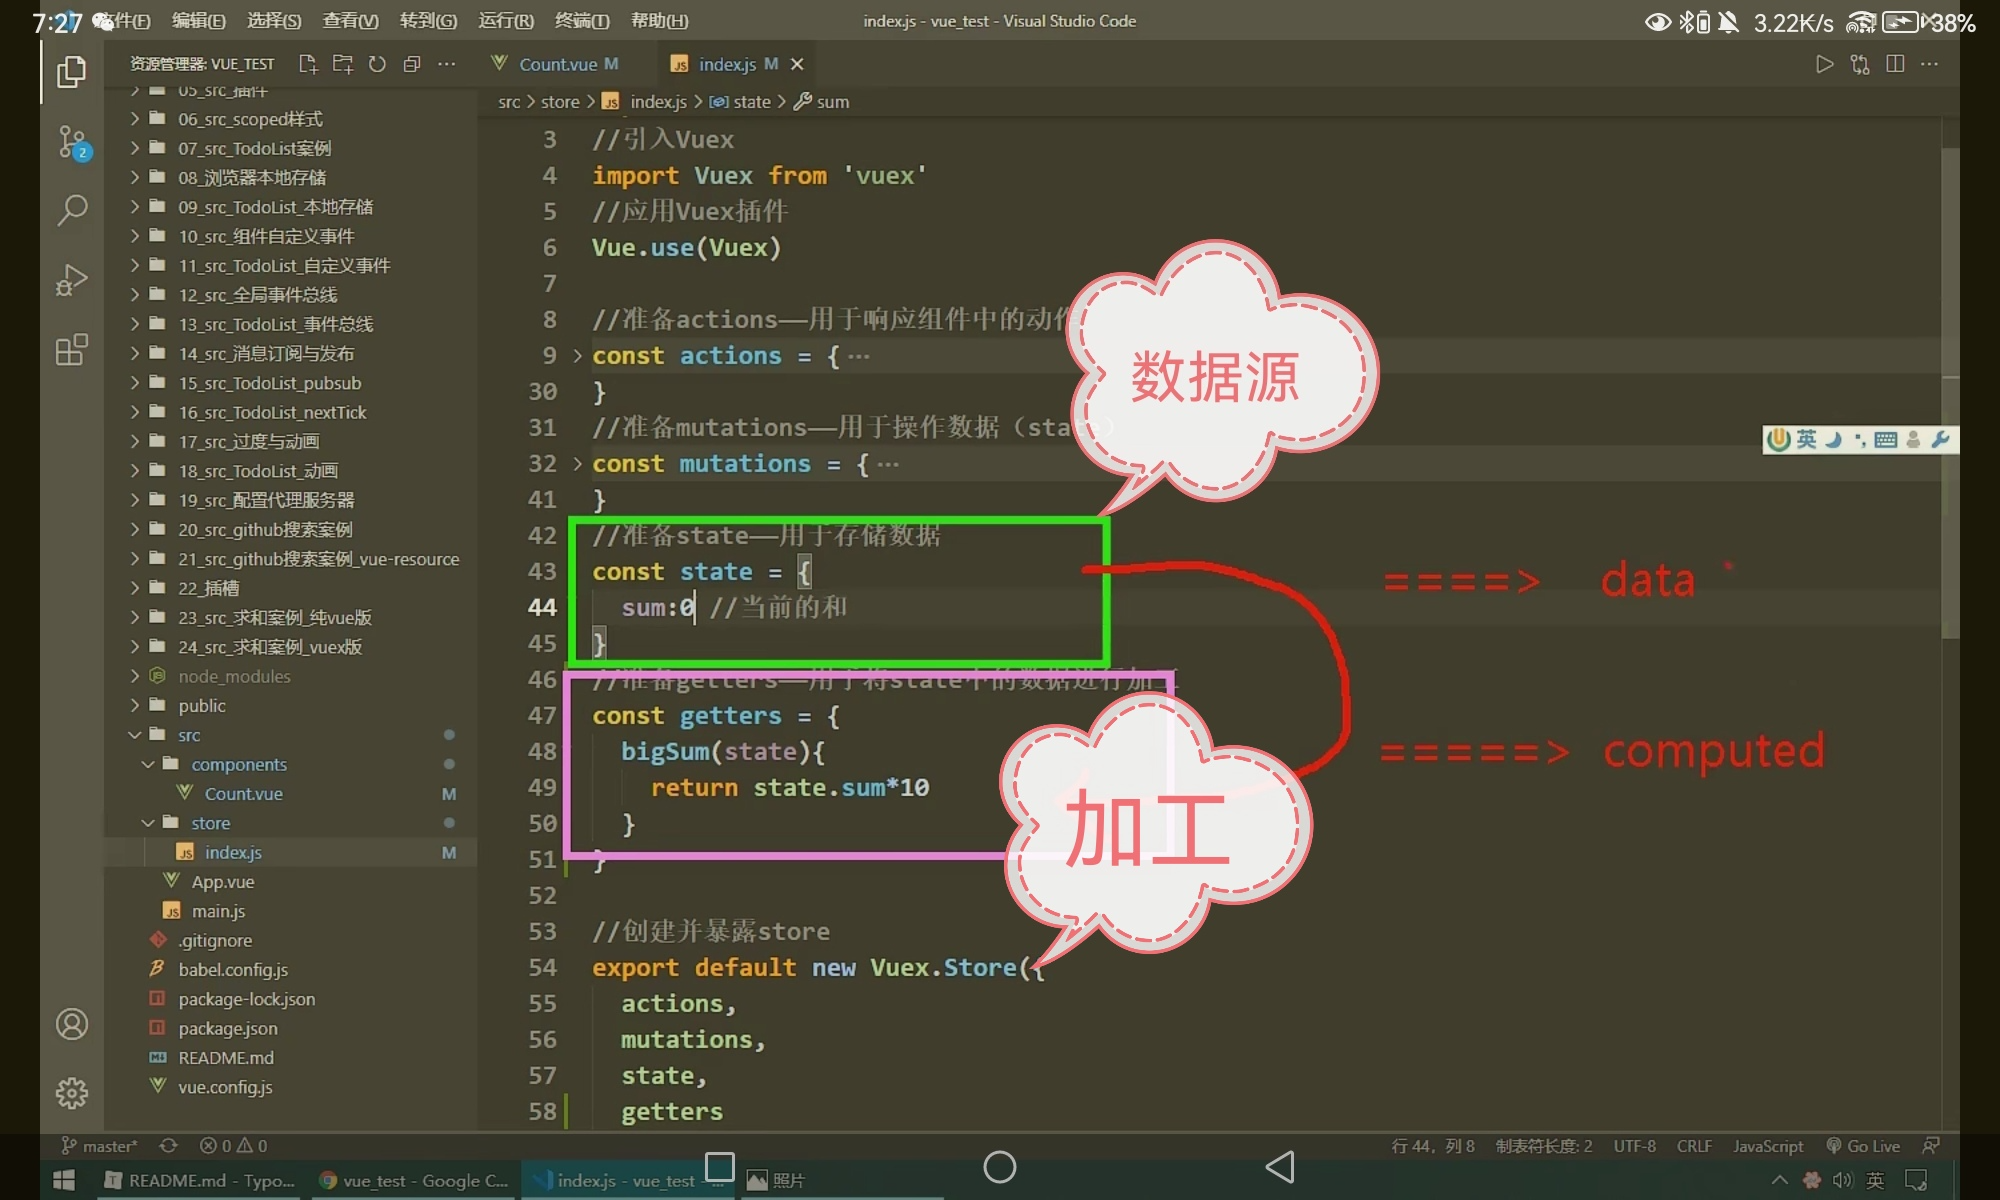
Task: Unfold the collapsed mutations block
Action: pyautogui.click(x=577, y=464)
